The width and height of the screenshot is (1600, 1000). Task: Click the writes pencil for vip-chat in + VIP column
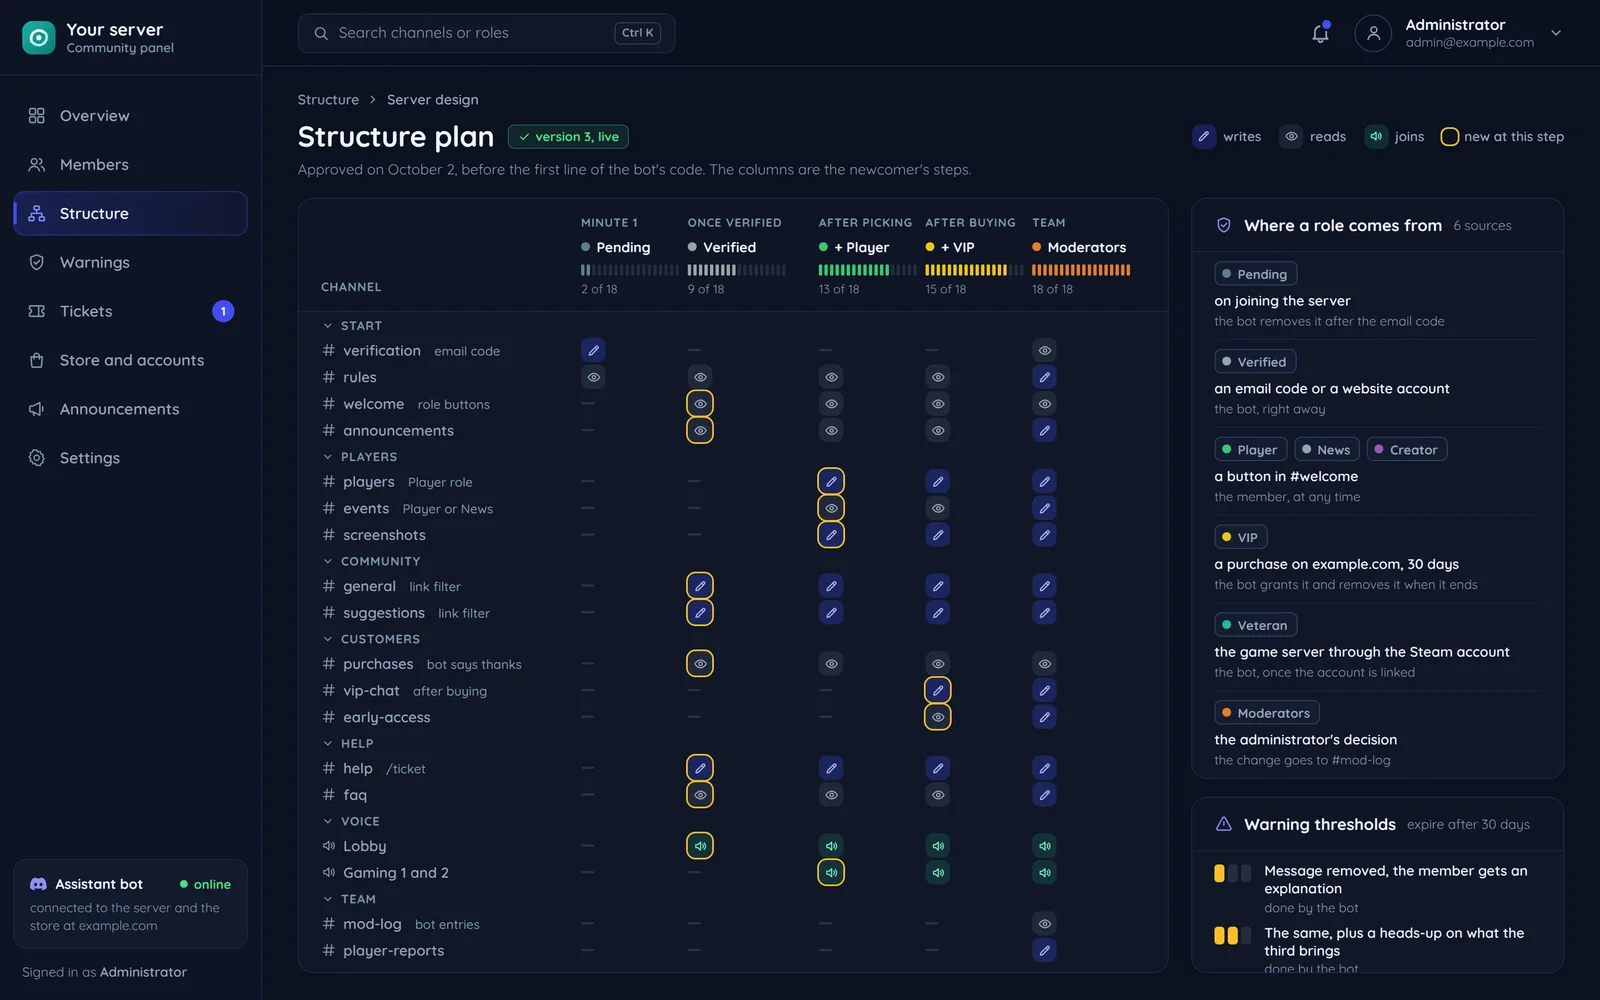pyautogui.click(x=937, y=690)
